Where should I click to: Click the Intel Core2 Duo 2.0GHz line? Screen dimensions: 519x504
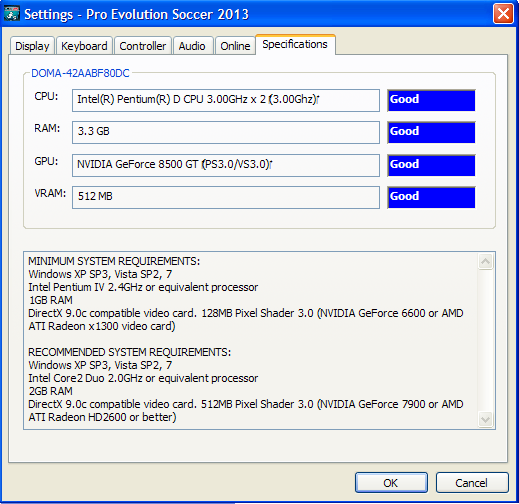point(143,378)
